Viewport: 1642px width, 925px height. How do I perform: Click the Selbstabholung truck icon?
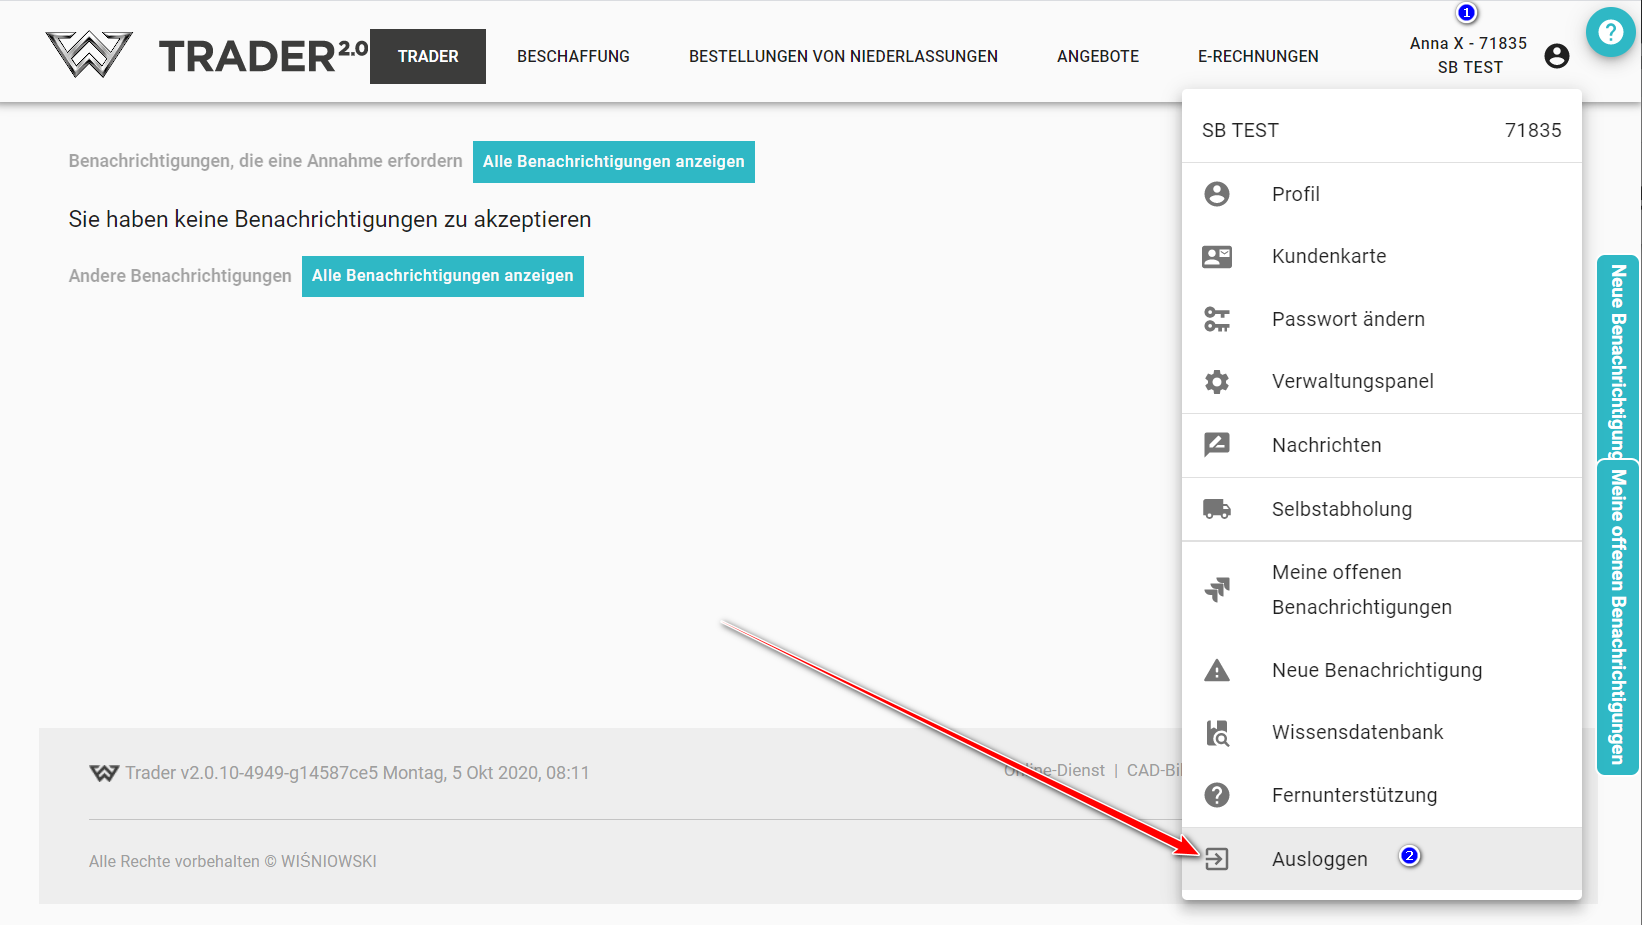(1217, 509)
